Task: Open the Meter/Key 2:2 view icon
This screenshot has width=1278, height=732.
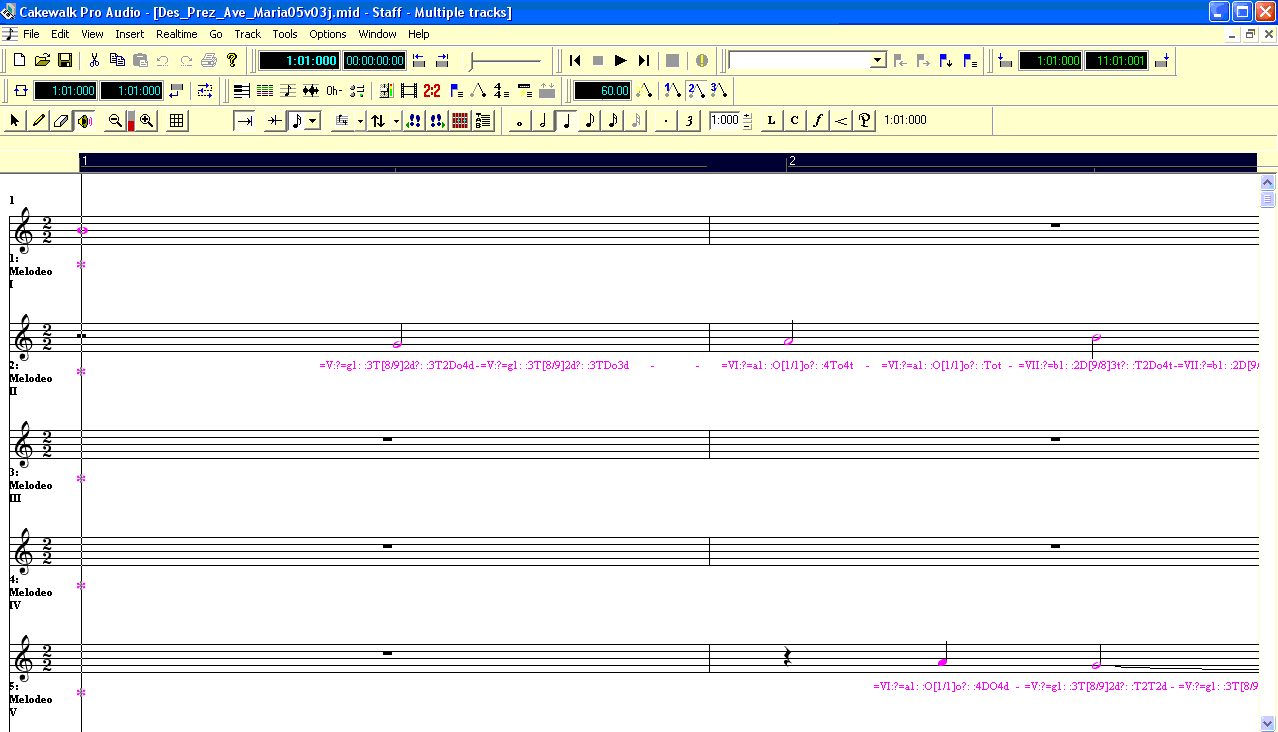Action: (x=432, y=91)
